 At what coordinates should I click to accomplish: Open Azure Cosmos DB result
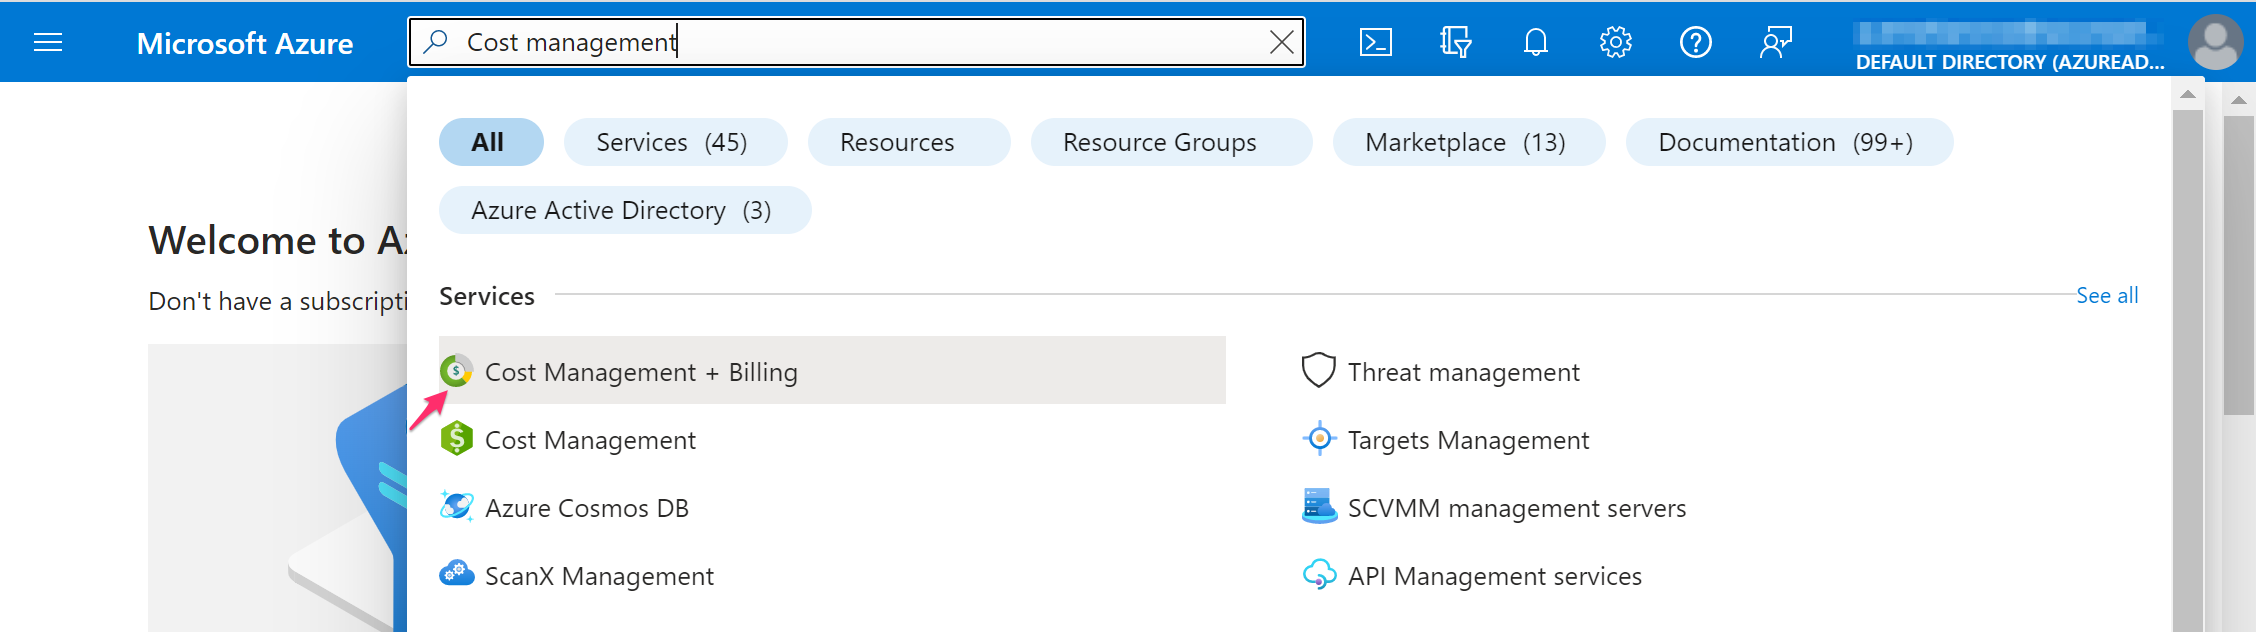(586, 508)
